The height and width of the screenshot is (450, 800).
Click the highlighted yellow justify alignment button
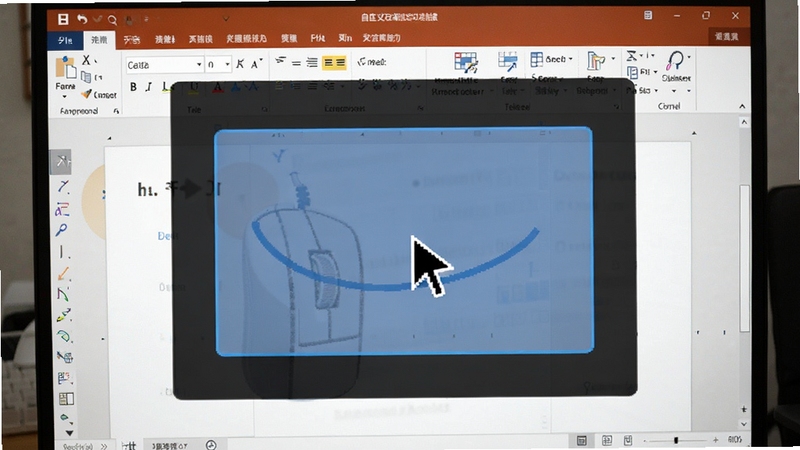click(334, 62)
